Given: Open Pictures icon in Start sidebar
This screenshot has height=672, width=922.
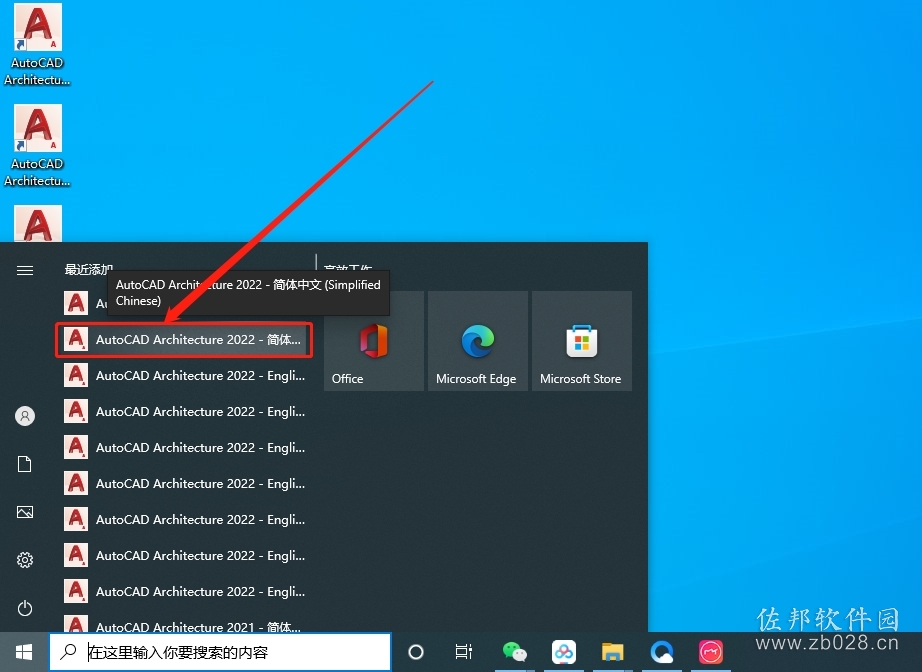Looking at the screenshot, I should 25,512.
